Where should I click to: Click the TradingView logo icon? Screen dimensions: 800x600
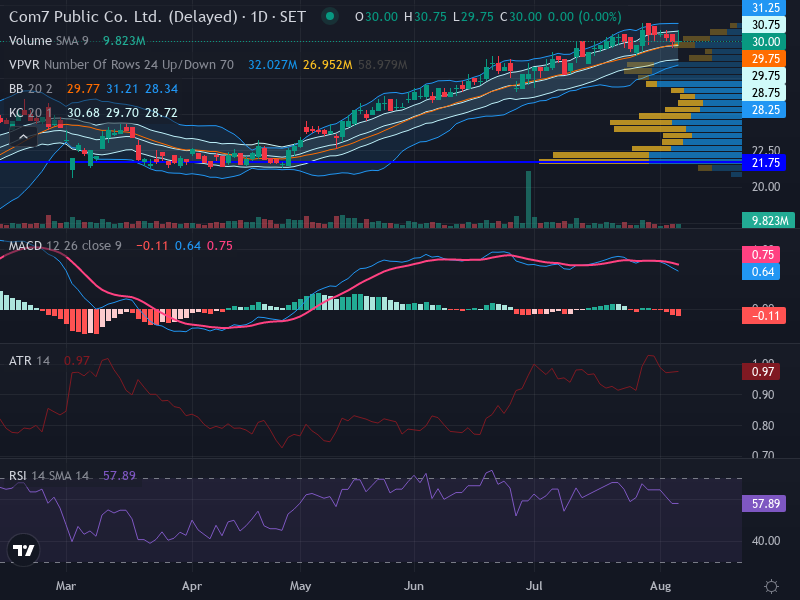(23, 550)
